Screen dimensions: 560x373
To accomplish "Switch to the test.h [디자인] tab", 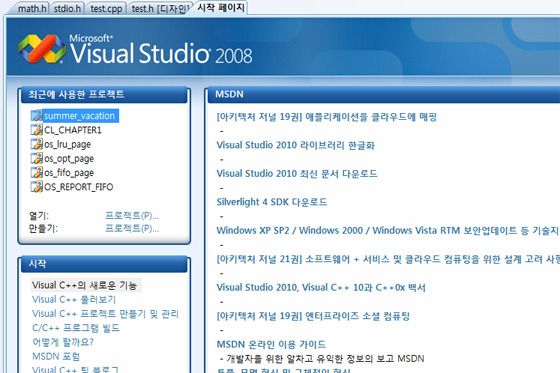I will (x=160, y=8).
